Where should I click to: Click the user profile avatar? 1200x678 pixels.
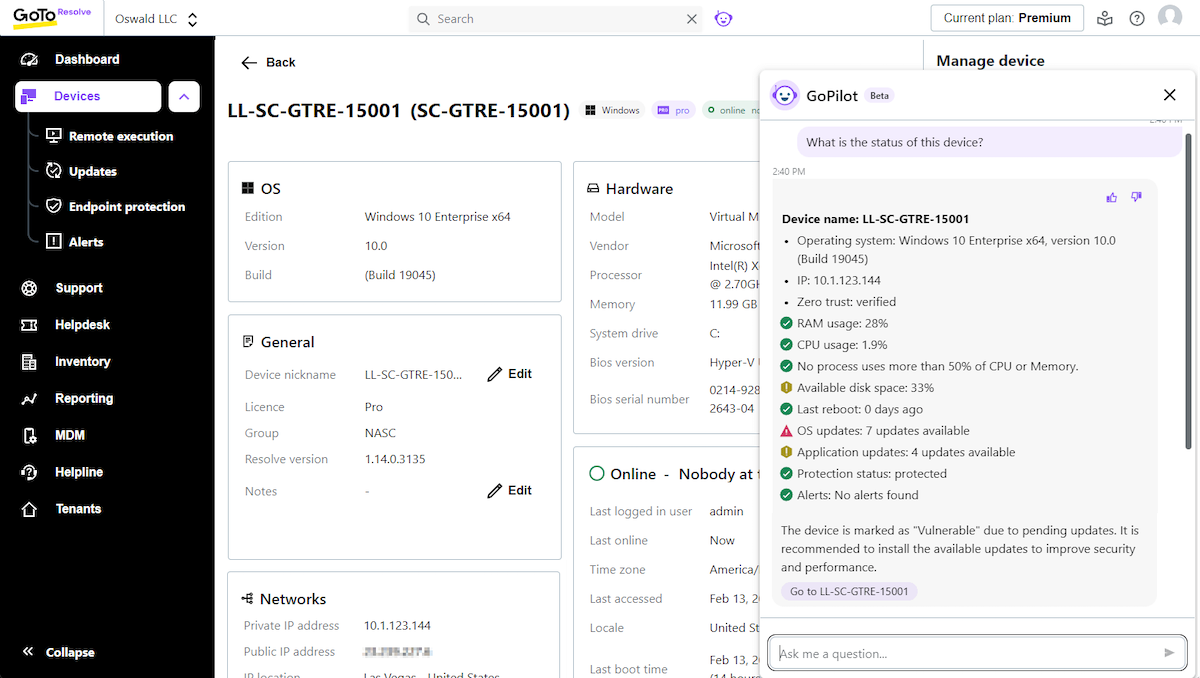pos(1169,18)
